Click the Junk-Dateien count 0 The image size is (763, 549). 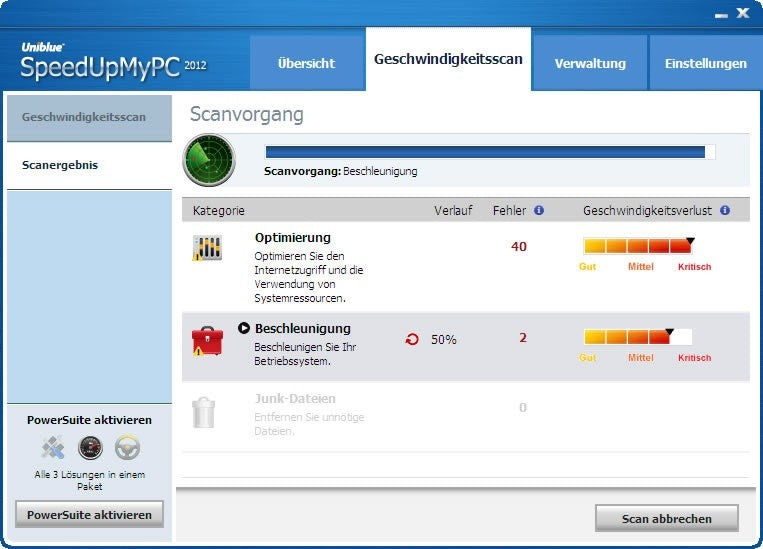pos(523,407)
